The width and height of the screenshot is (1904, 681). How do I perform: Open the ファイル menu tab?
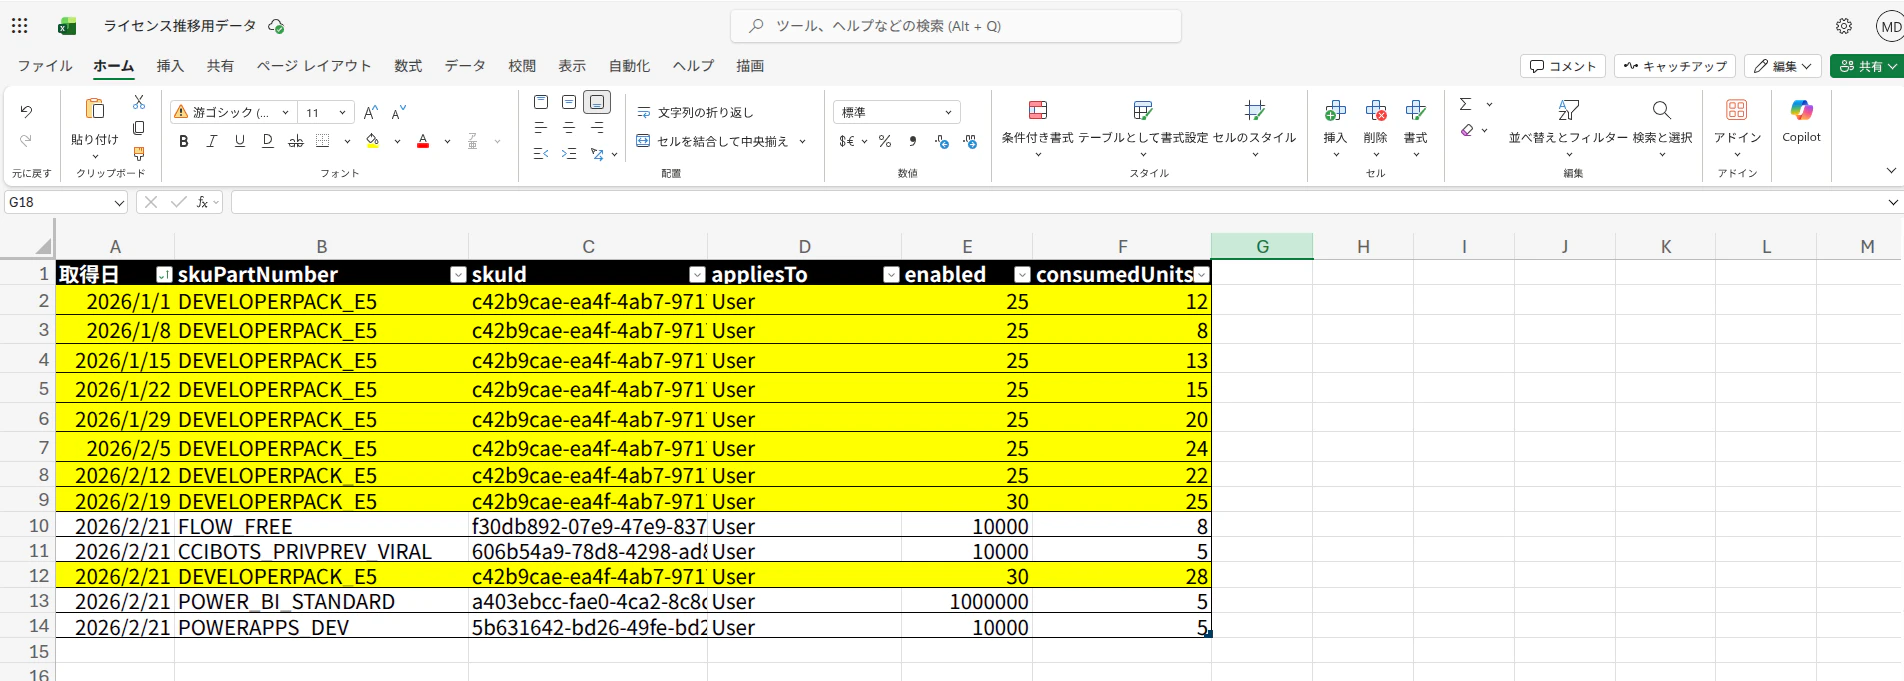(x=45, y=66)
